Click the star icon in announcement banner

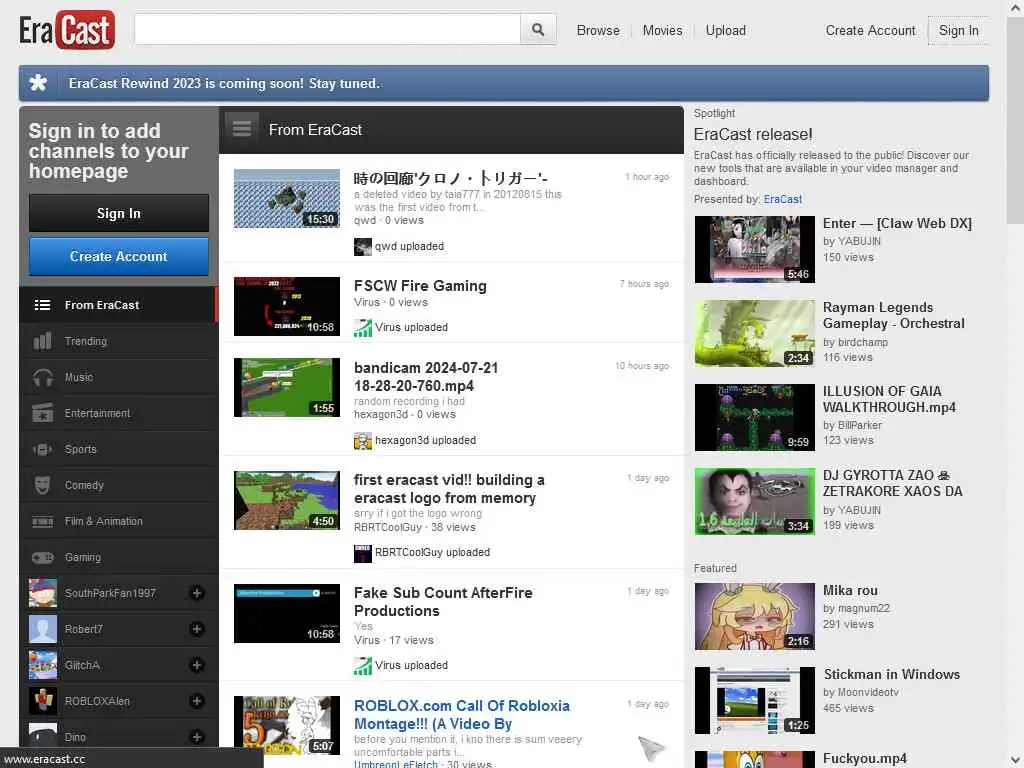point(39,83)
